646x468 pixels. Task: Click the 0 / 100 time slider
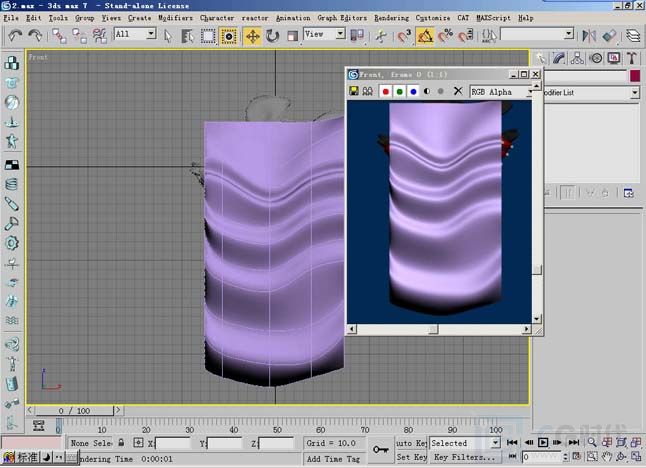click(x=74, y=411)
